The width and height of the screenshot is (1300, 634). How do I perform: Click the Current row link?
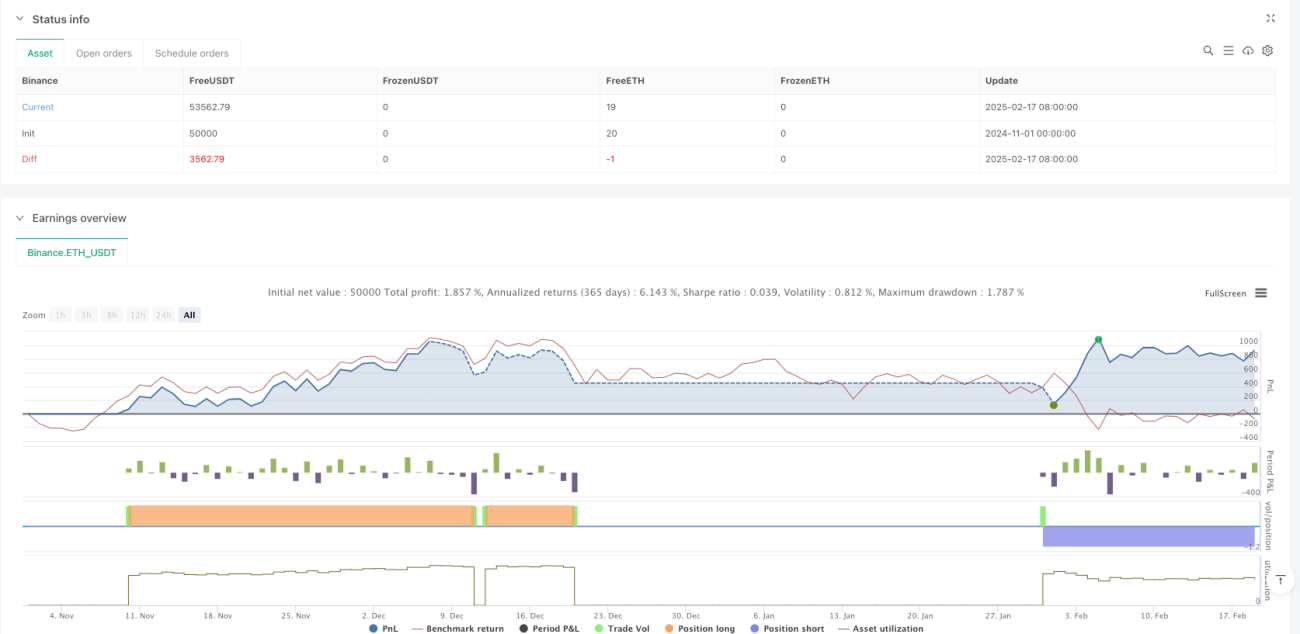(x=38, y=107)
